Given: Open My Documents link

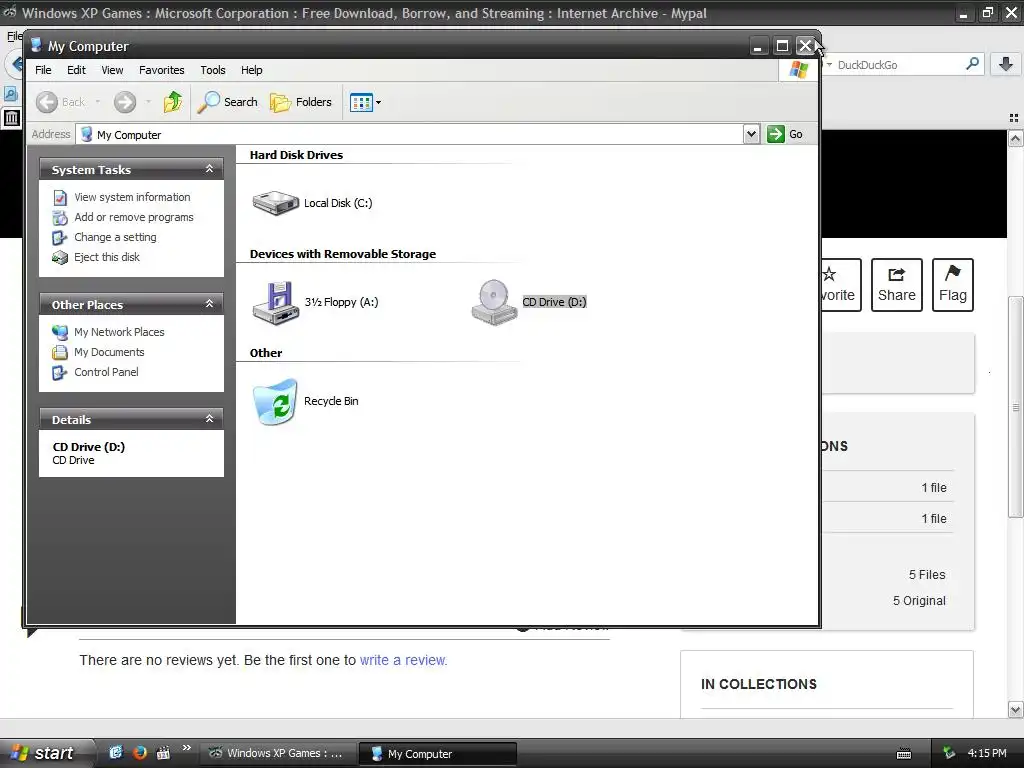Looking at the screenshot, I should pos(109,352).
